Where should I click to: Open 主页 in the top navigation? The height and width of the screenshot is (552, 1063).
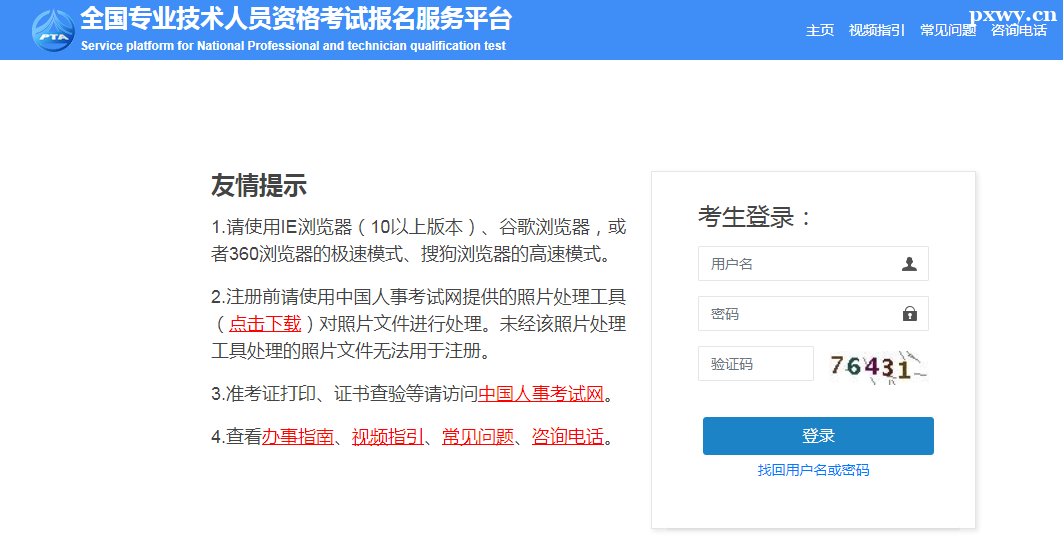click(x=820, y=30)
